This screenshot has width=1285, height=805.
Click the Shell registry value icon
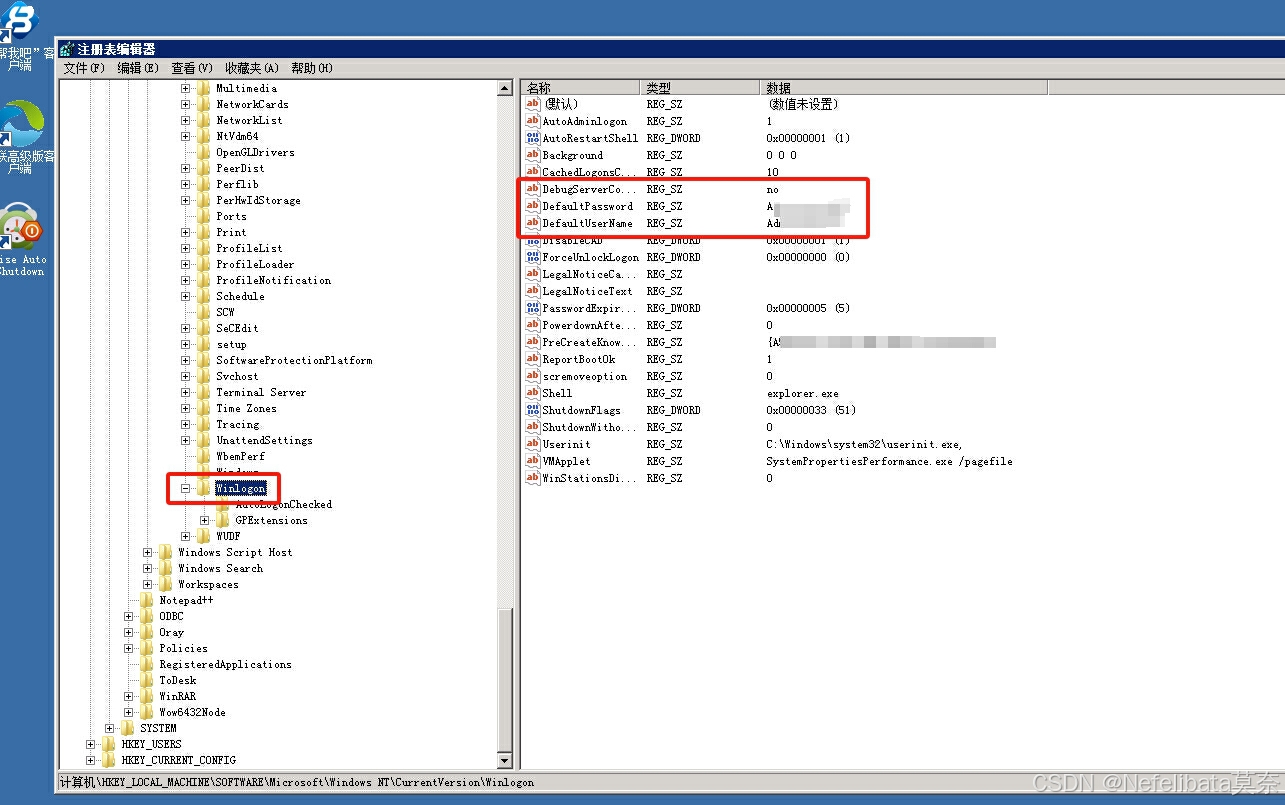(x=532, y=393)
